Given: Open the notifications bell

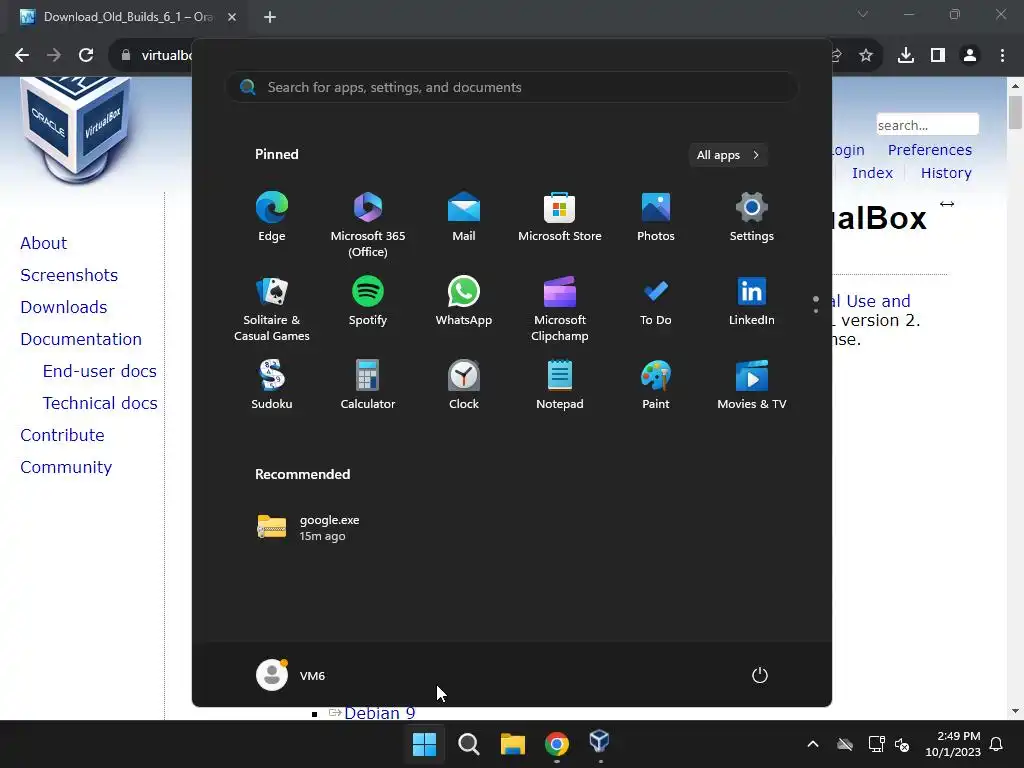Looking at the screenshot, I should tap(997, 744).
